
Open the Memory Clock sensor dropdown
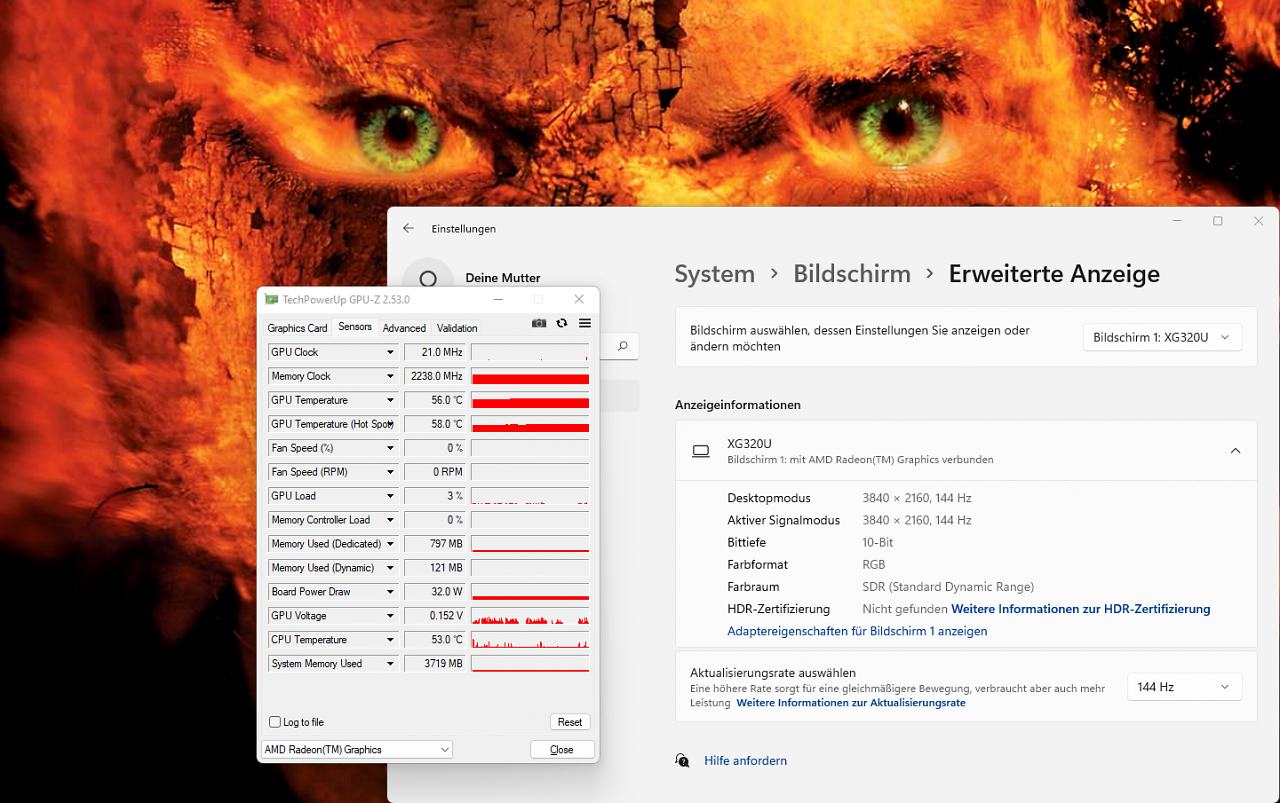[x=390, y=376]
